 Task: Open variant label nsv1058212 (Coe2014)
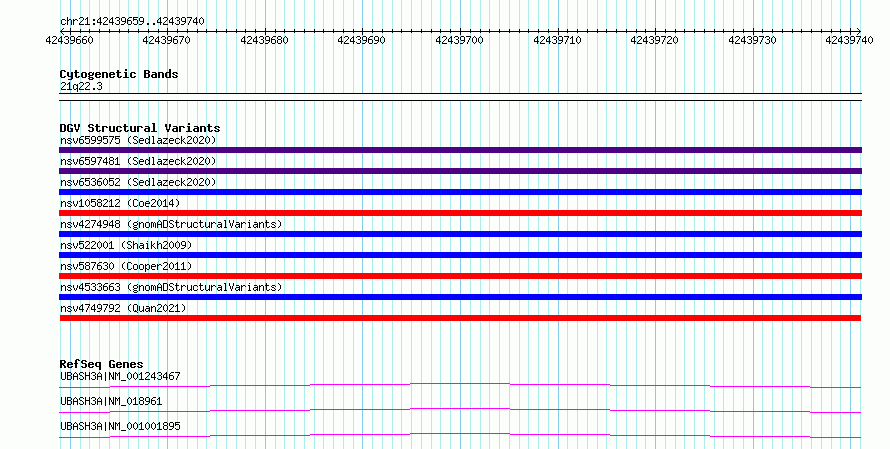point(120,203)
